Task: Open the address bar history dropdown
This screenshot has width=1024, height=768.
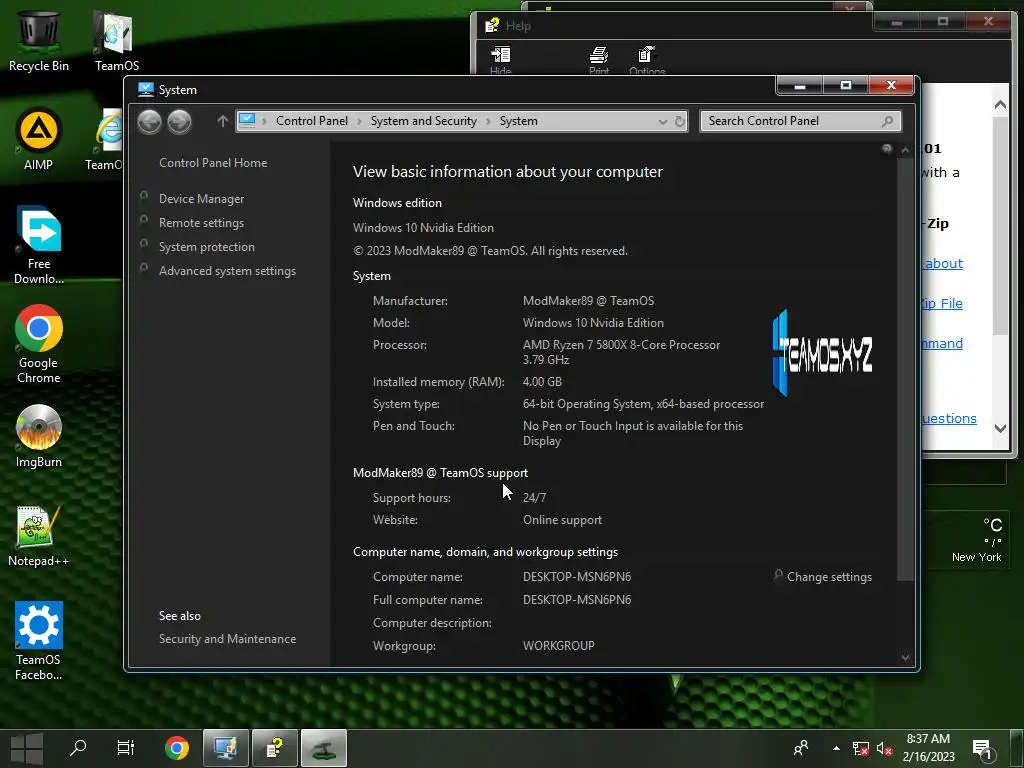Action: 662,121
